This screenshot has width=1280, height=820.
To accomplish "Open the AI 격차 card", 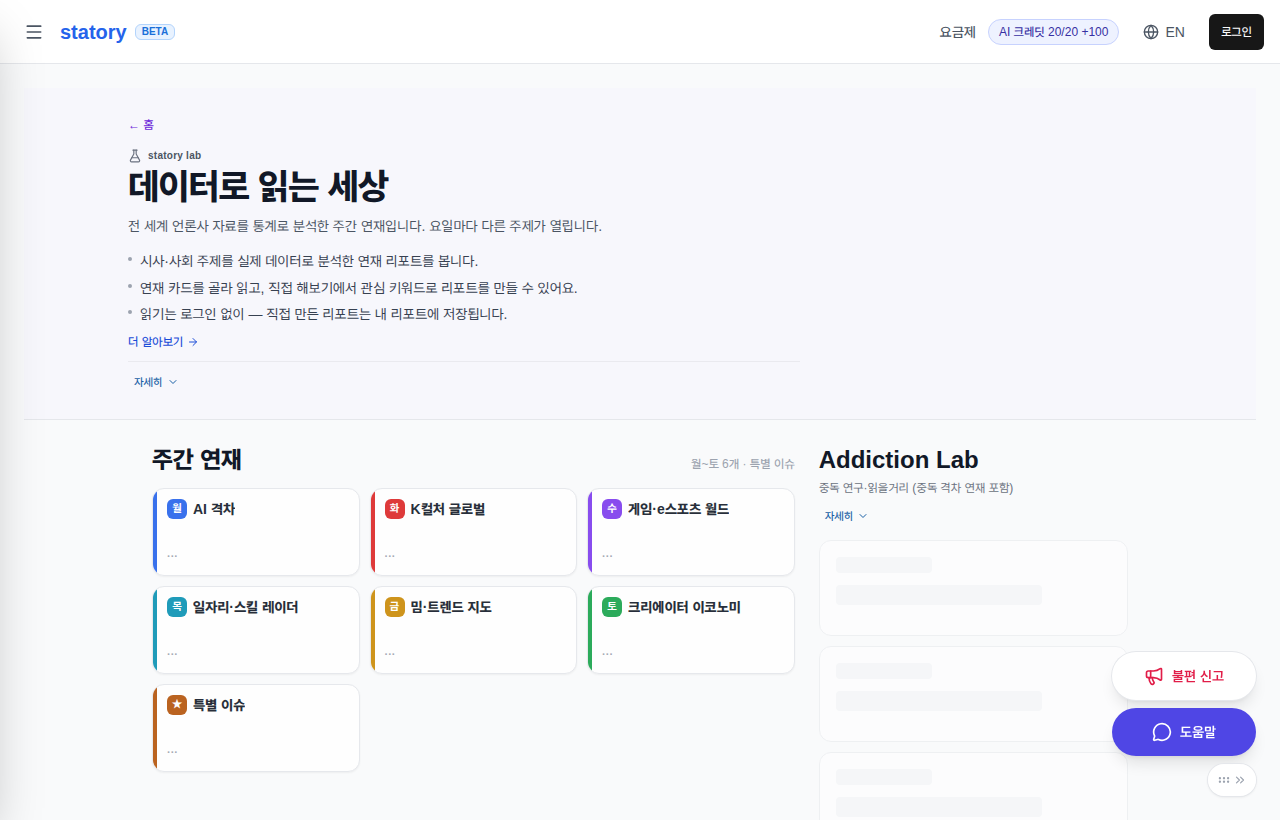I will (x=256, y=532).
